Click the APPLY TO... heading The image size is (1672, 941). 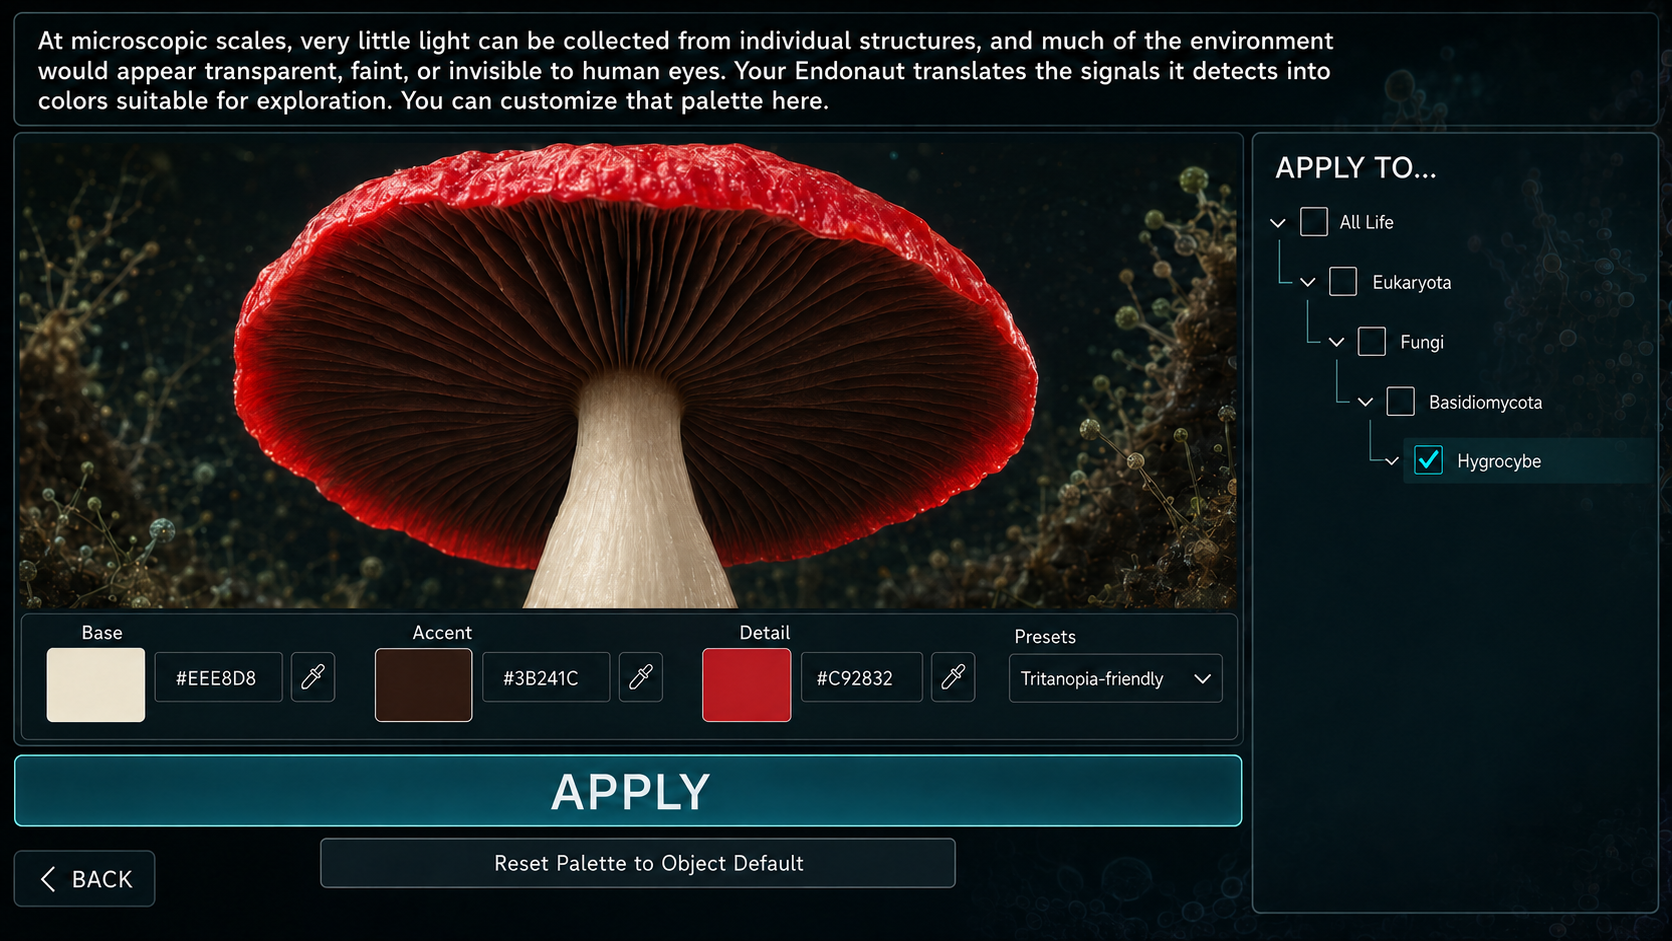[x=1355, y=168]
